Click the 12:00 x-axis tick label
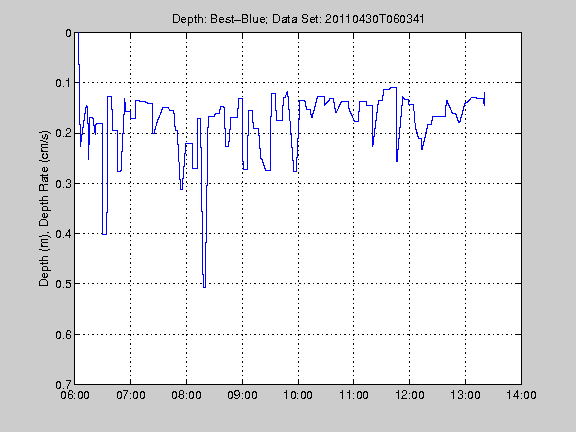 point(410,395)
